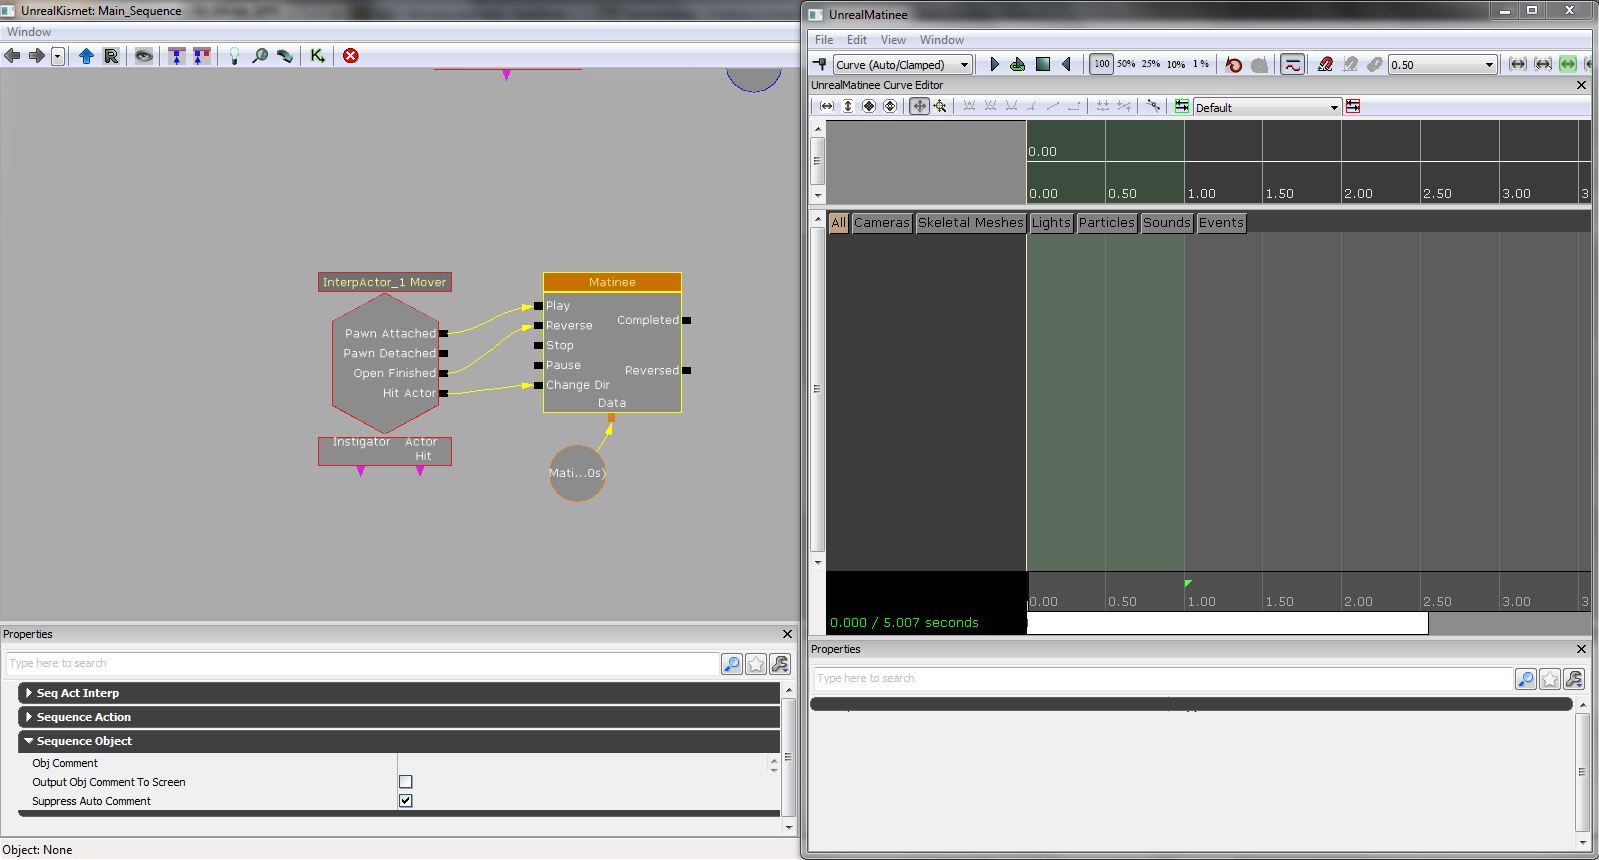The height and width of the screenshot is (860, 1599).
Task: Click the Matinee node title in Kismet
Action: click(x=612, y=282)
